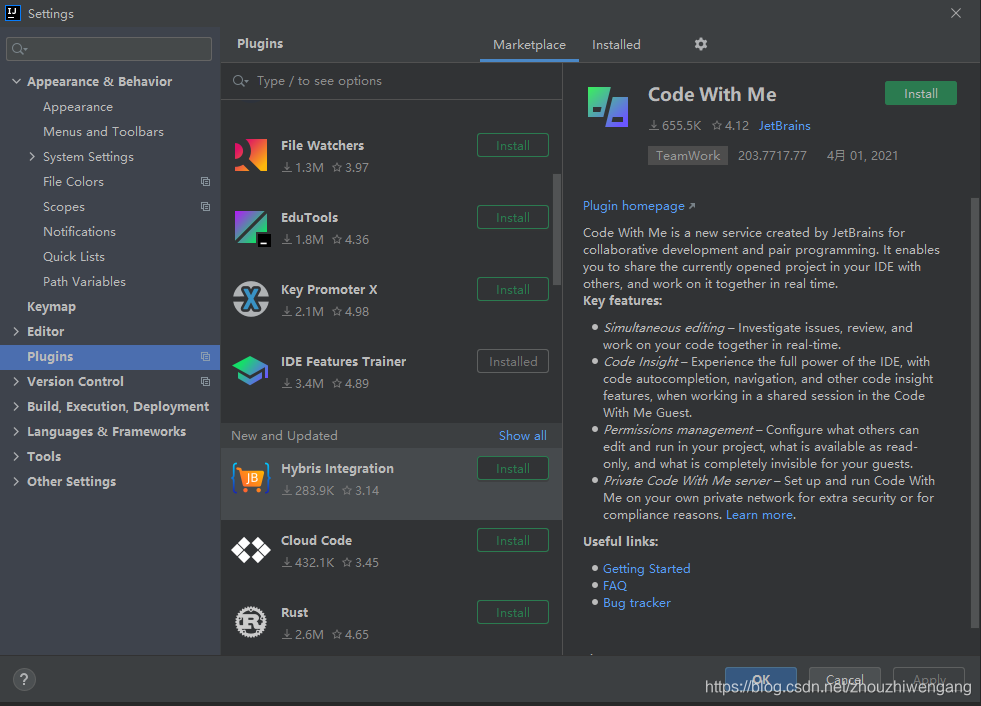Select the Plugins settings page

110,356
